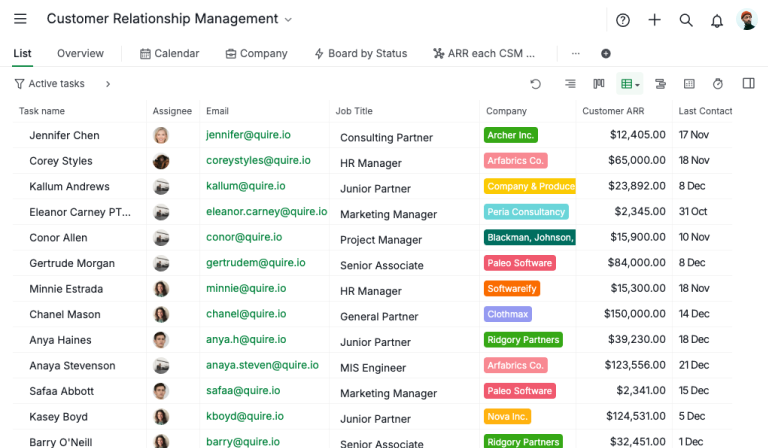768x448 pixels.
Task: Select the Jennifer Chen task row name
Action: pyautogui.click(x=64, y=135)
